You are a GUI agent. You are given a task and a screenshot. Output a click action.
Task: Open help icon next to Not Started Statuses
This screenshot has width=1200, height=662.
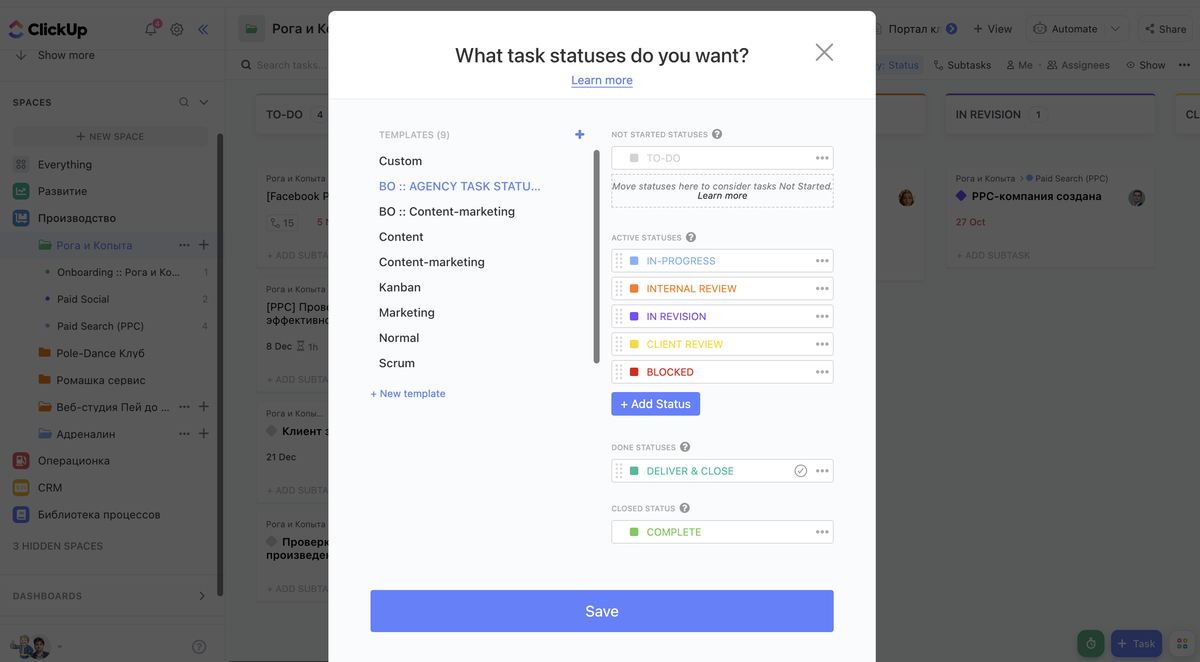(x=717, y=134)
